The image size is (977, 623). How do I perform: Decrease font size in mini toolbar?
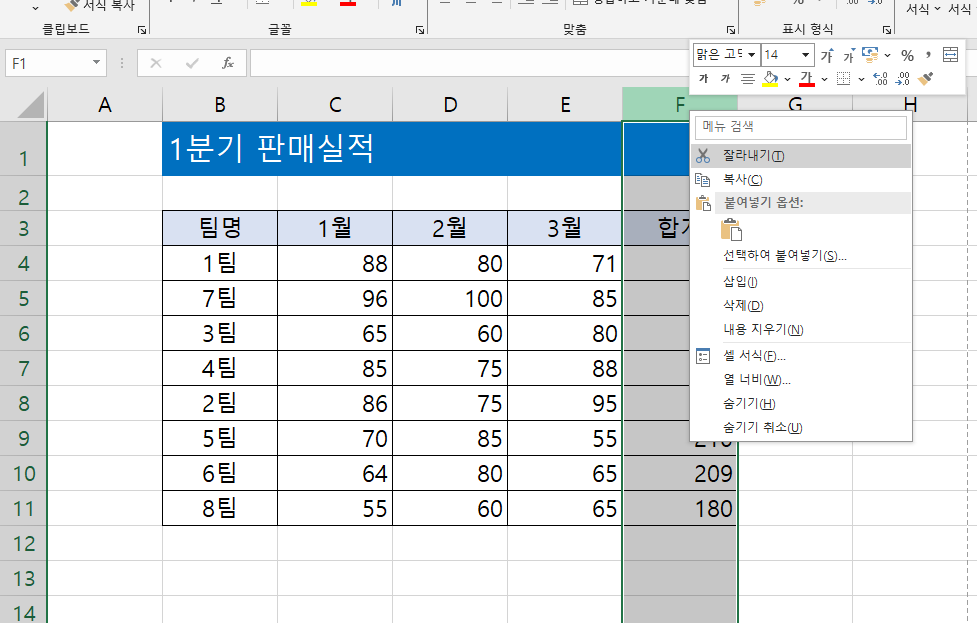[x=849, y=56]
